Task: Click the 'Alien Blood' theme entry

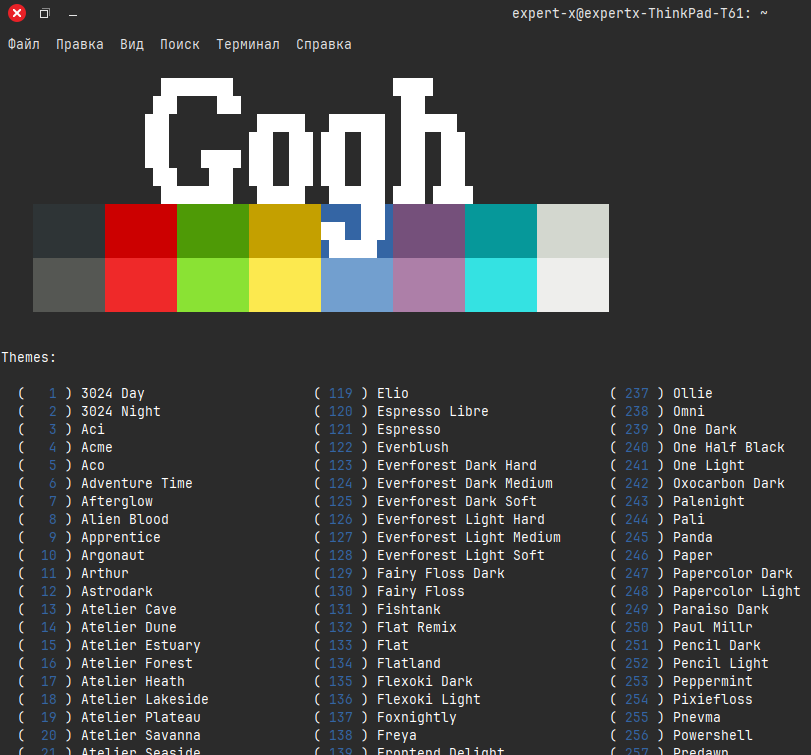Action: point(125,519)
